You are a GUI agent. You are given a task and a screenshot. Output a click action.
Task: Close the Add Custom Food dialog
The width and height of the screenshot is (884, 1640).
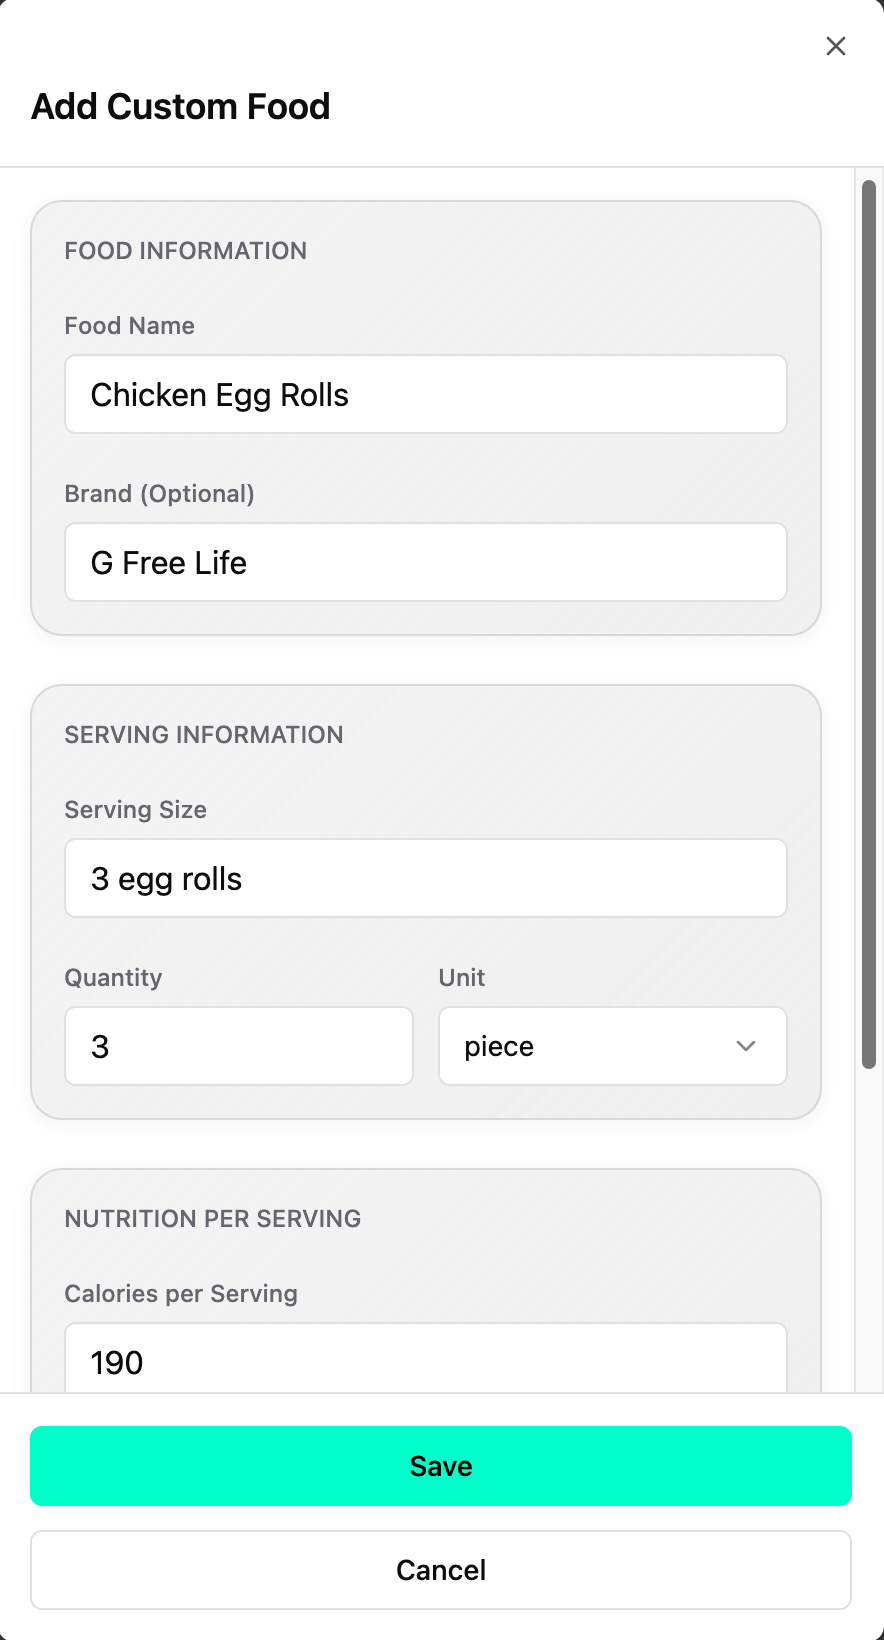[836, 46]
